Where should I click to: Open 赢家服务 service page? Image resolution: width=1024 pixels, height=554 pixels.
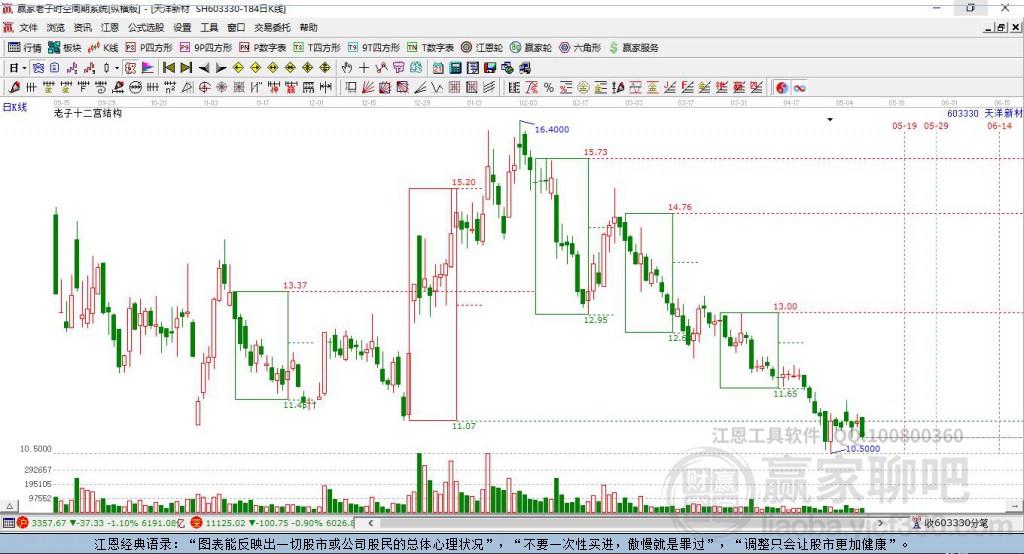pos(634,48)
